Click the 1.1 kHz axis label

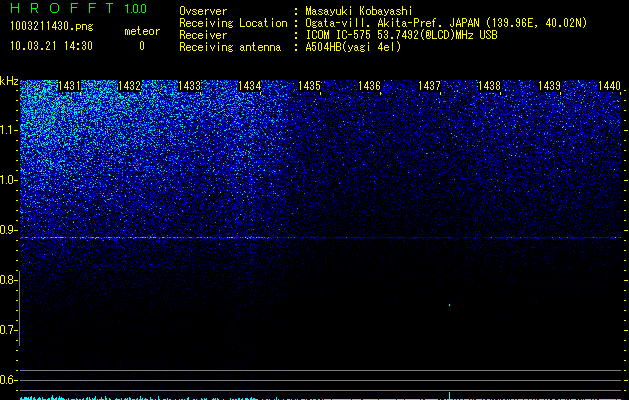coord(8,130)
